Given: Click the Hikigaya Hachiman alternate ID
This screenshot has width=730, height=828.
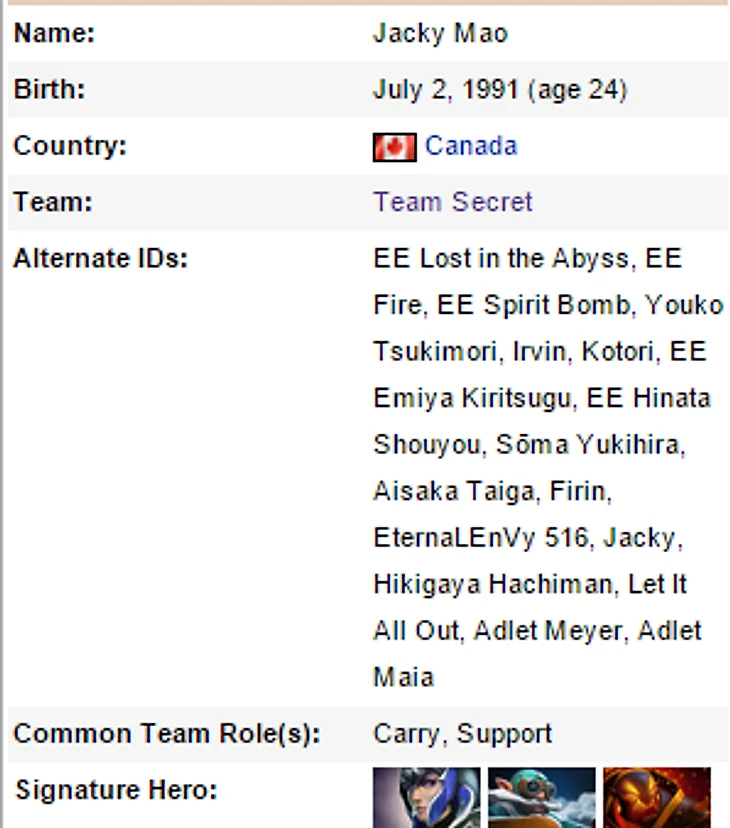Looking at the screenshot, I should tap(495, 584).
